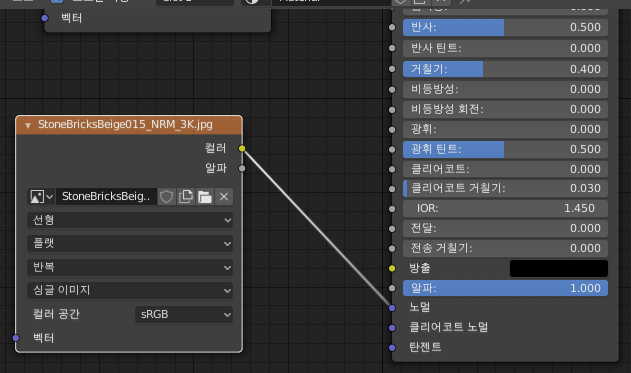Adjust the 반사 틴트 value field
631x373 pixels.
pos(505,48)
